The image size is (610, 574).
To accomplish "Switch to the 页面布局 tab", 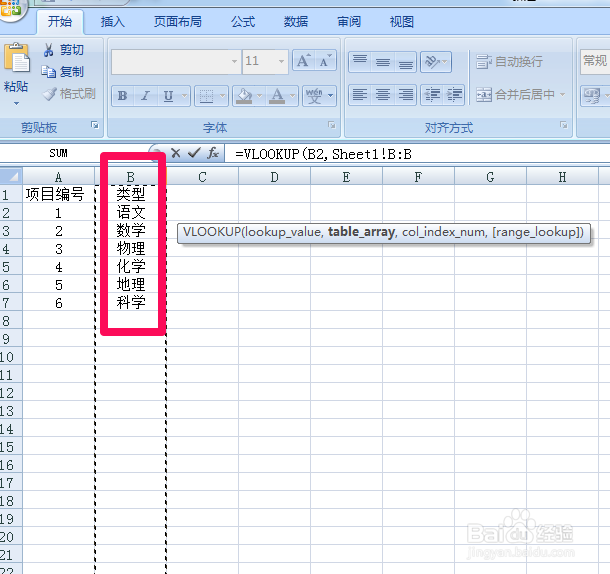I will coord(178,21).
